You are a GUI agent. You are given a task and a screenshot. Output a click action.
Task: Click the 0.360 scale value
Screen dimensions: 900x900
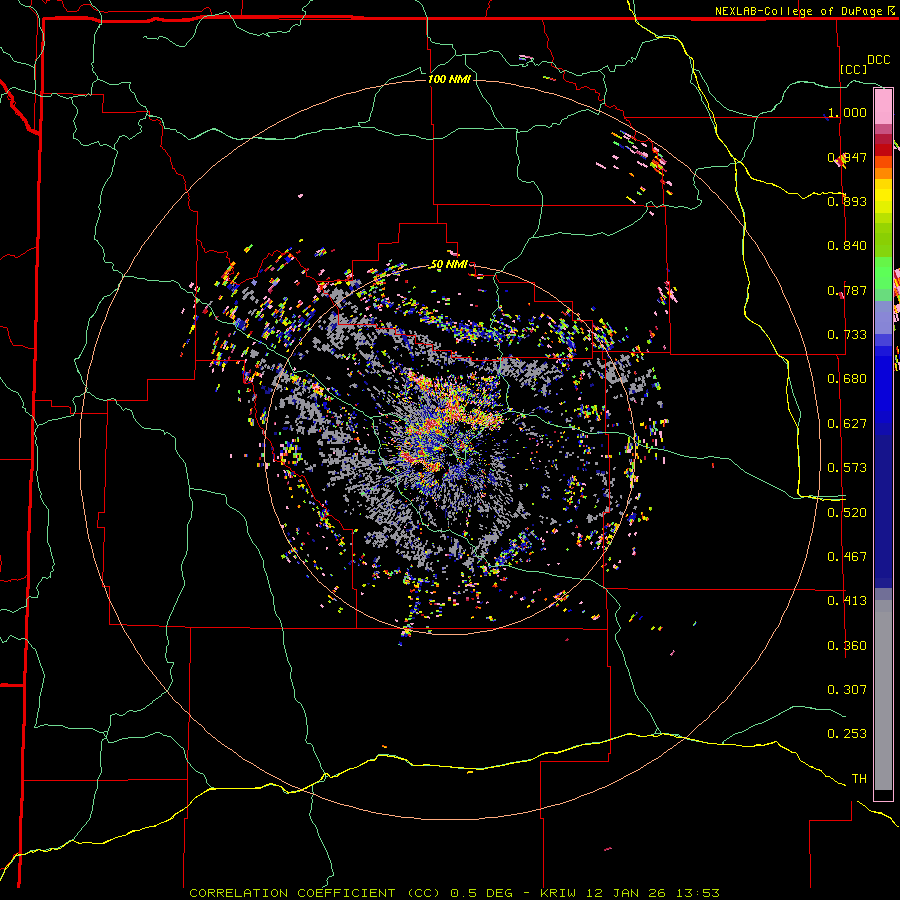tap(847, 646)
